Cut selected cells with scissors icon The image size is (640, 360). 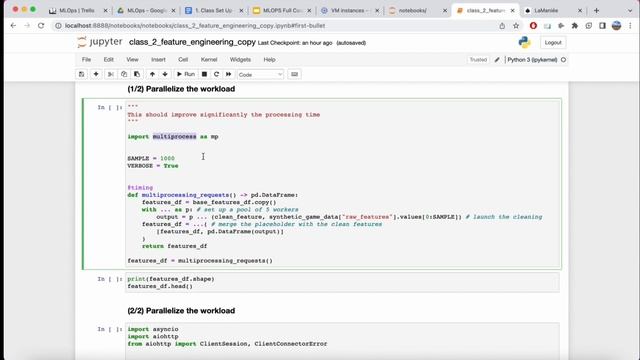(x=111, y=74)
